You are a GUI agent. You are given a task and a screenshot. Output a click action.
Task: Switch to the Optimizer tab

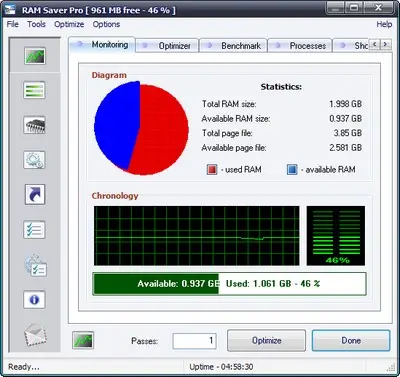[167, 46]
